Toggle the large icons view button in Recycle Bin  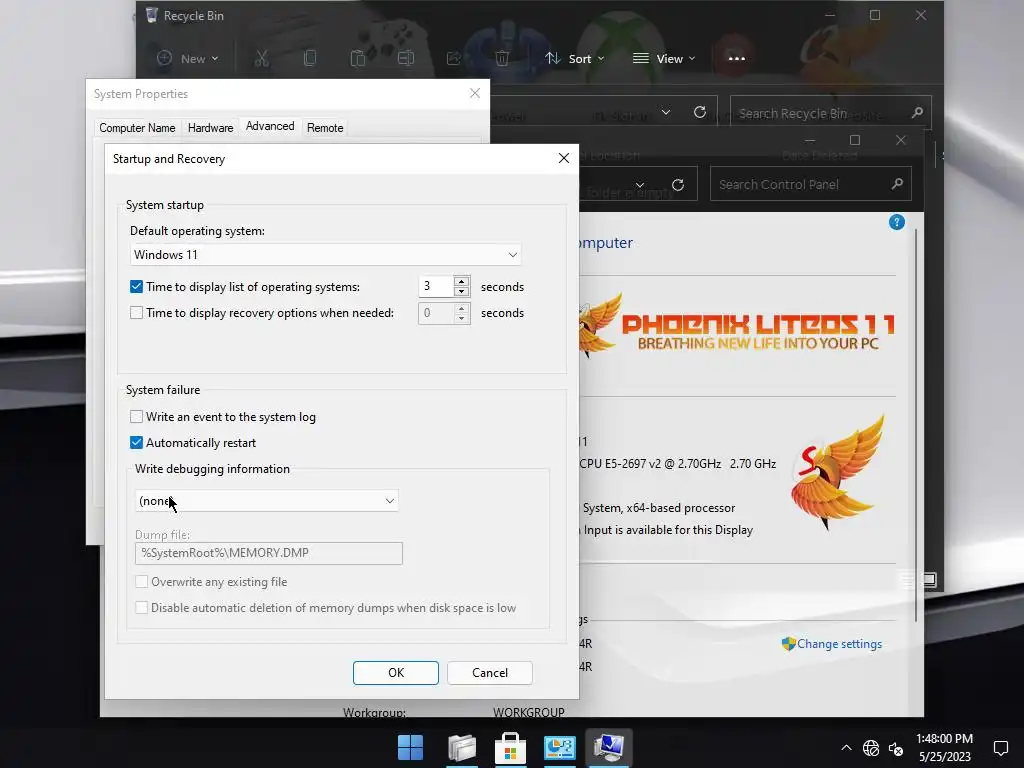[929, 580]
